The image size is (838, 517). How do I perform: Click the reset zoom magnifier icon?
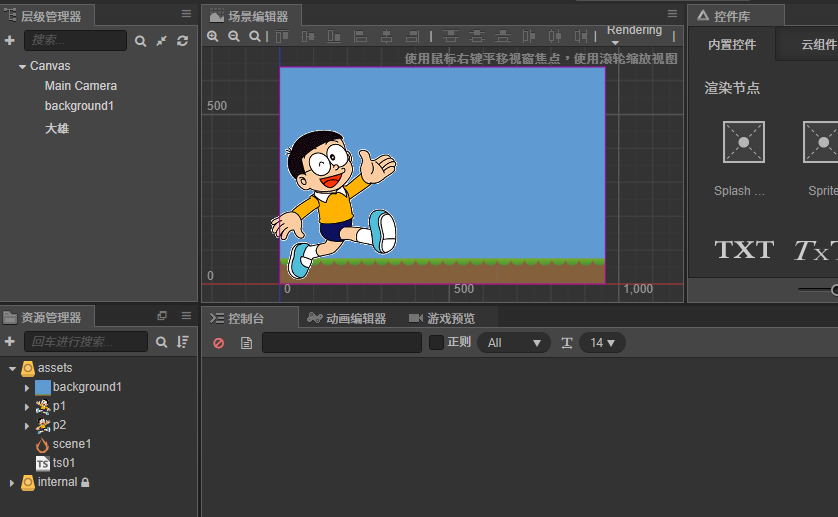click(x=255, y=36)
